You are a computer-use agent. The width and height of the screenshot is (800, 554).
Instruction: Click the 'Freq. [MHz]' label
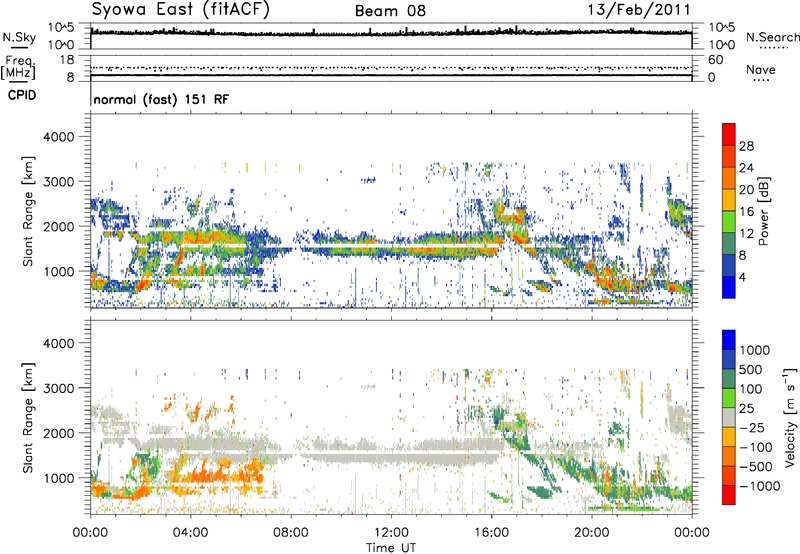pyautogui.click(x=19, y=68)
